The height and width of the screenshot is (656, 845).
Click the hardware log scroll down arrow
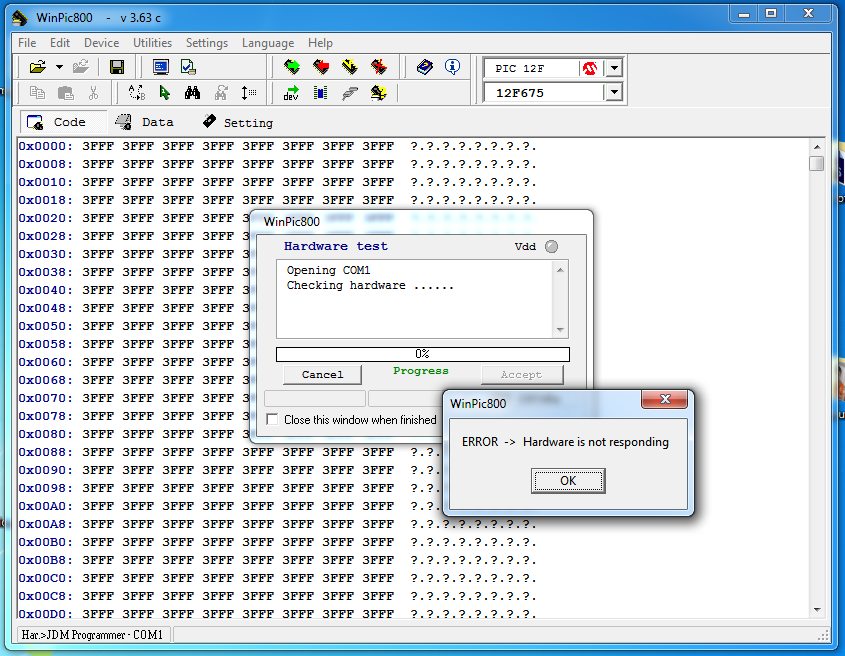click(x=560, y=329)
